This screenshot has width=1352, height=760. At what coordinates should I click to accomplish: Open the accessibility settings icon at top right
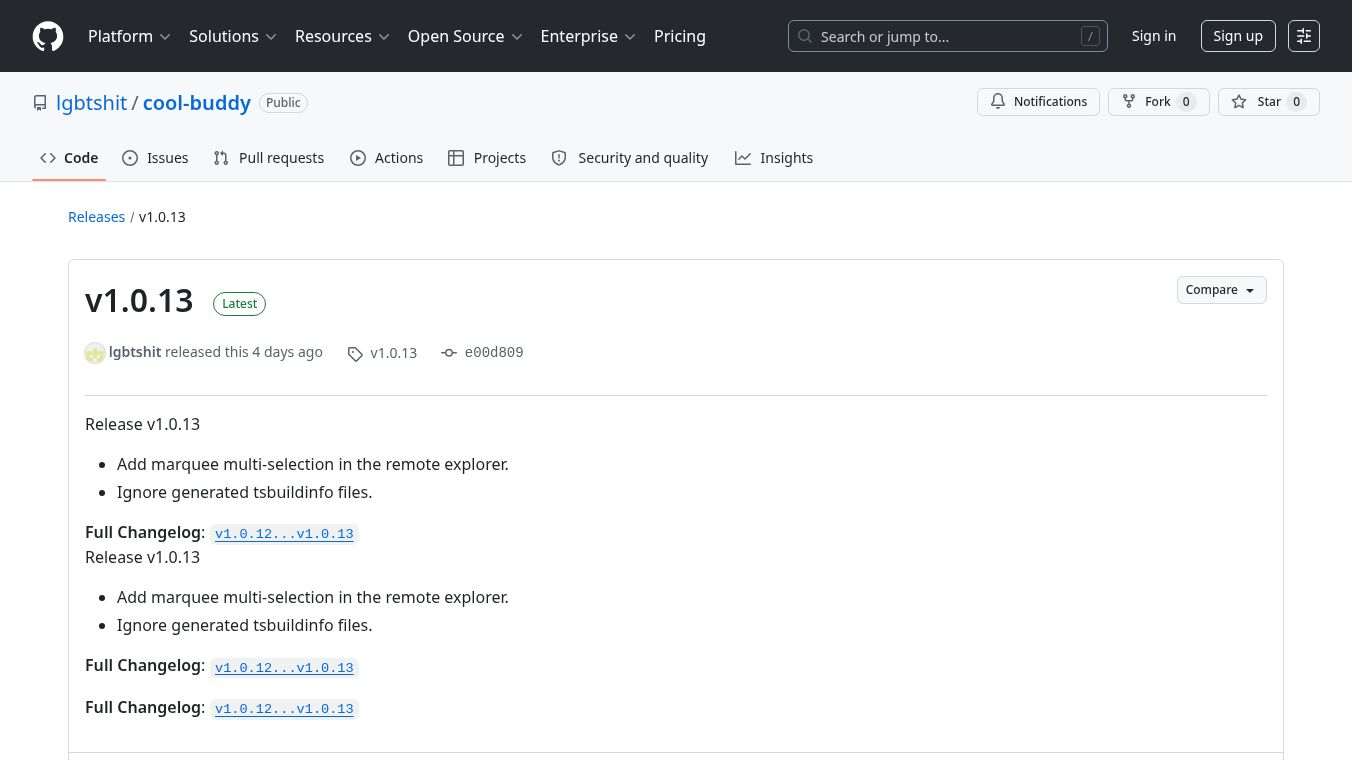tap(1304, 36)
